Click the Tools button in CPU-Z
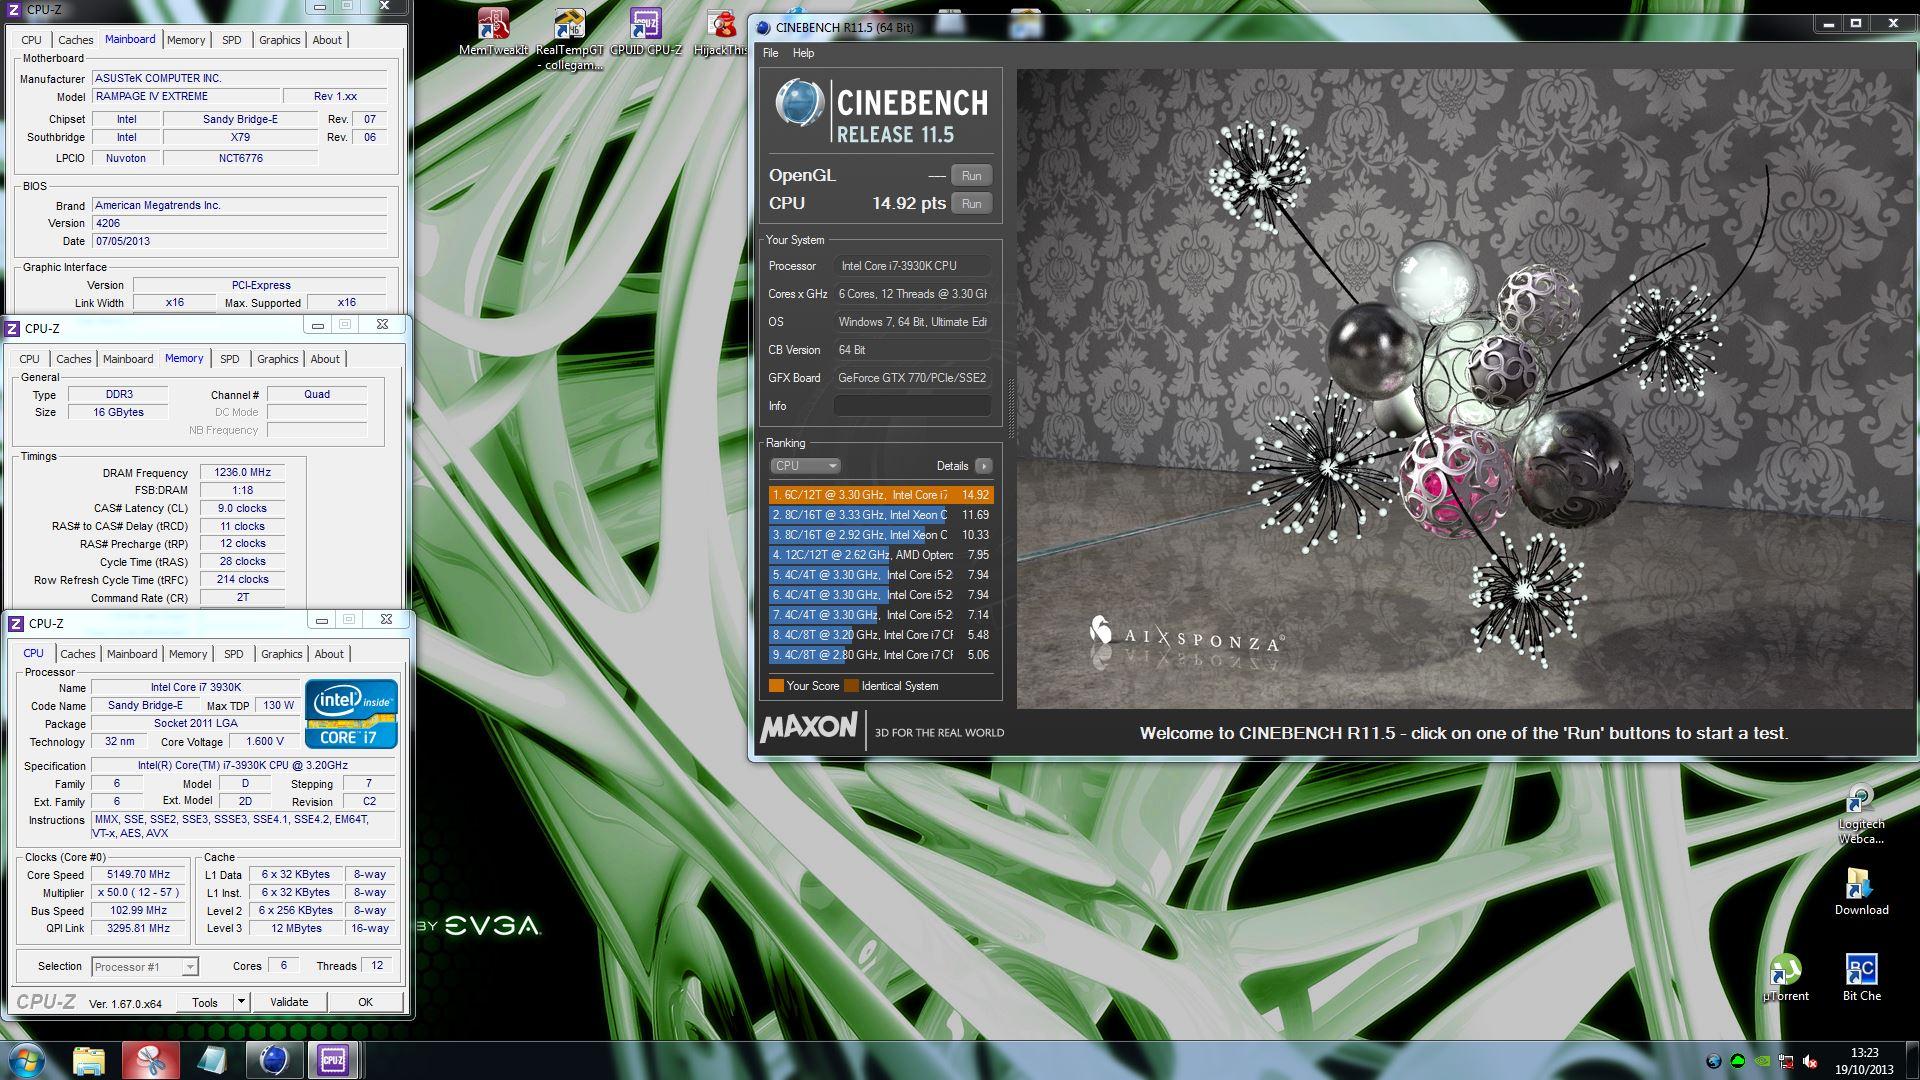Viewport: 1920px width, 1080px height. coord(205,1002)
